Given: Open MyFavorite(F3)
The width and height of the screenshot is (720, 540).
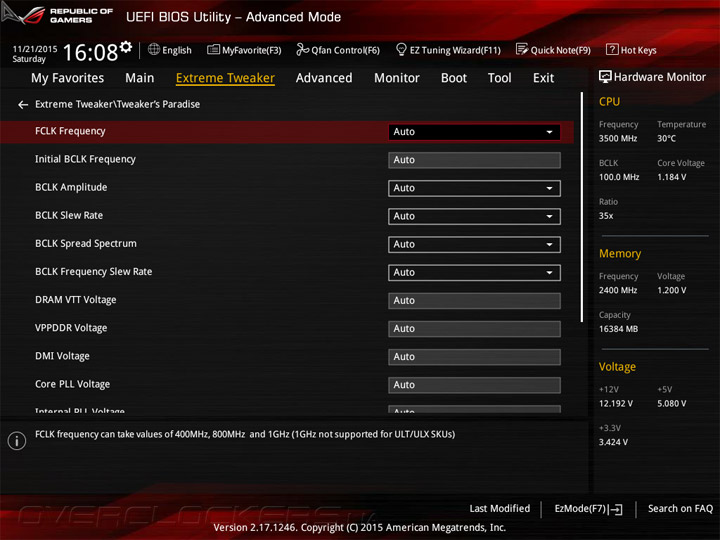Looking at the screenshot, I should (244, 50).
